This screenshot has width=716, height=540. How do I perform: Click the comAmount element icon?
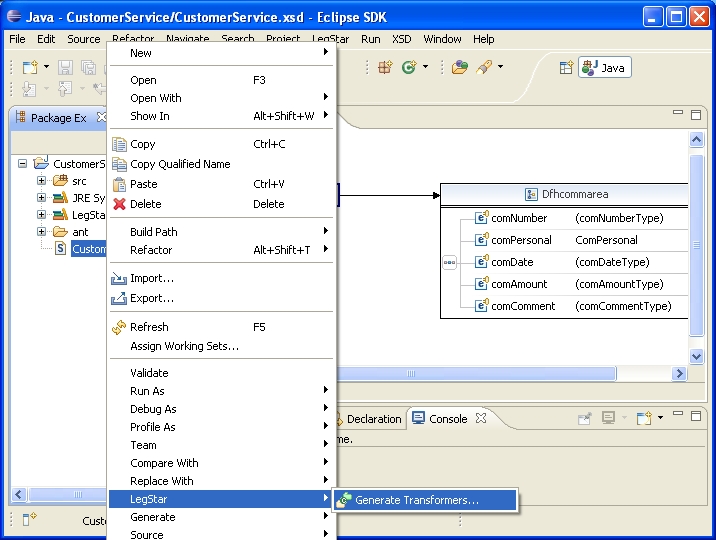[481, 283]
